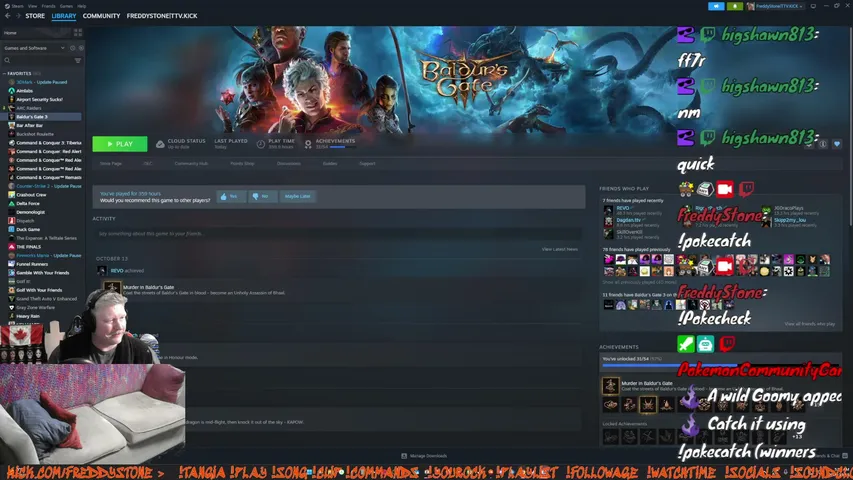Screen dimensions: 853x480
Task: Click View all friends who play
Action: [x=809, y=324]
